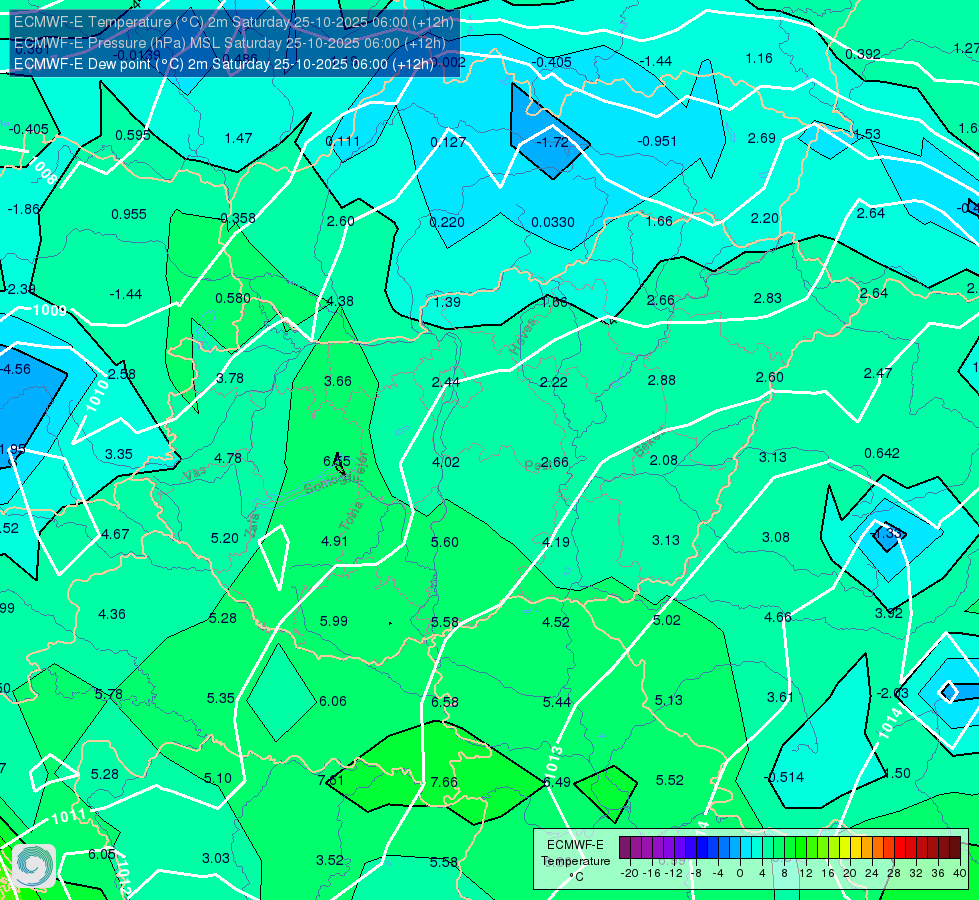This screenshot has height=900, width=979.
Task: Click the 3.35 temperature value
Action: point(119,454)
